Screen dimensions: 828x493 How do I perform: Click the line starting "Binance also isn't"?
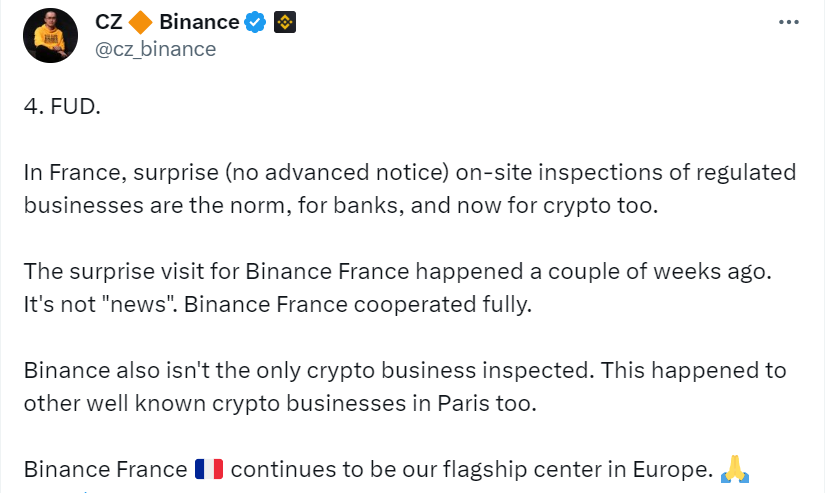(x=404, y=370)
